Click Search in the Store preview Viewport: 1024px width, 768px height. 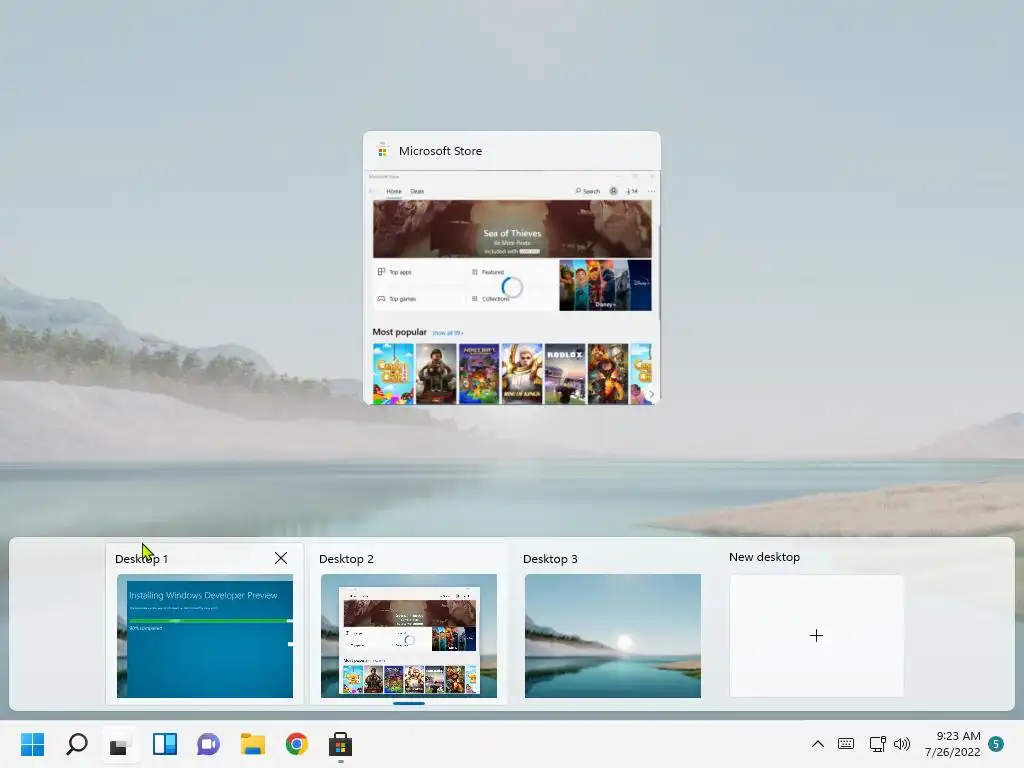[x=587, y=191]
